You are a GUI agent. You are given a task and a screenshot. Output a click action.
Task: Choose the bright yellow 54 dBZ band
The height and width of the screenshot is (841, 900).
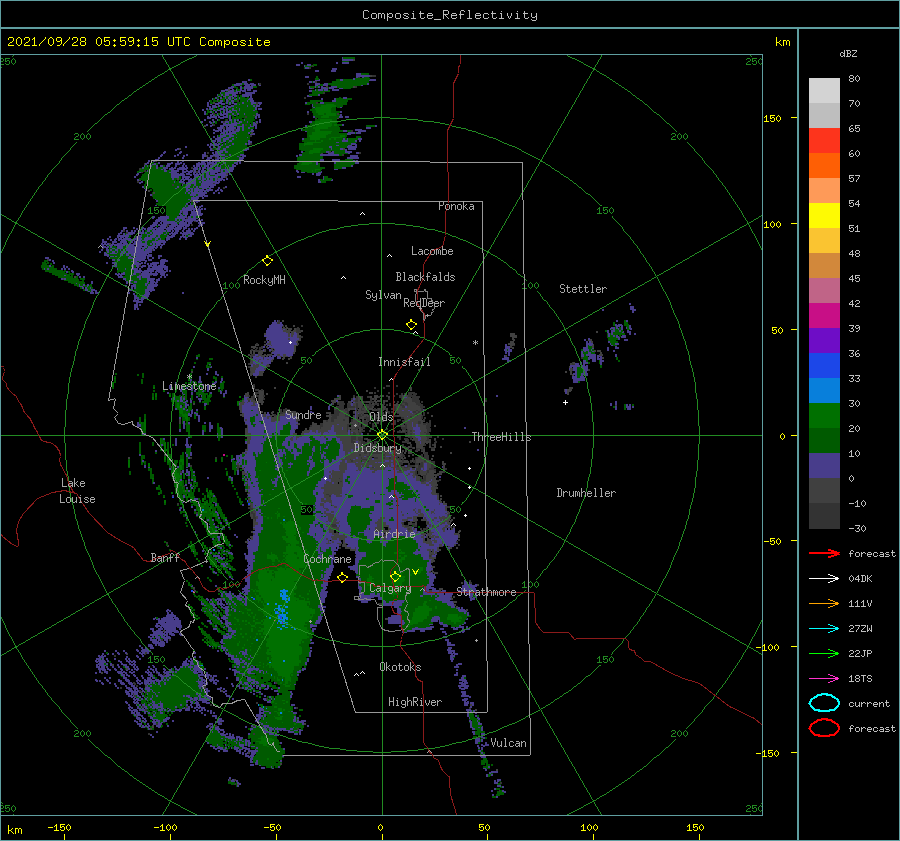pos(824,215)
